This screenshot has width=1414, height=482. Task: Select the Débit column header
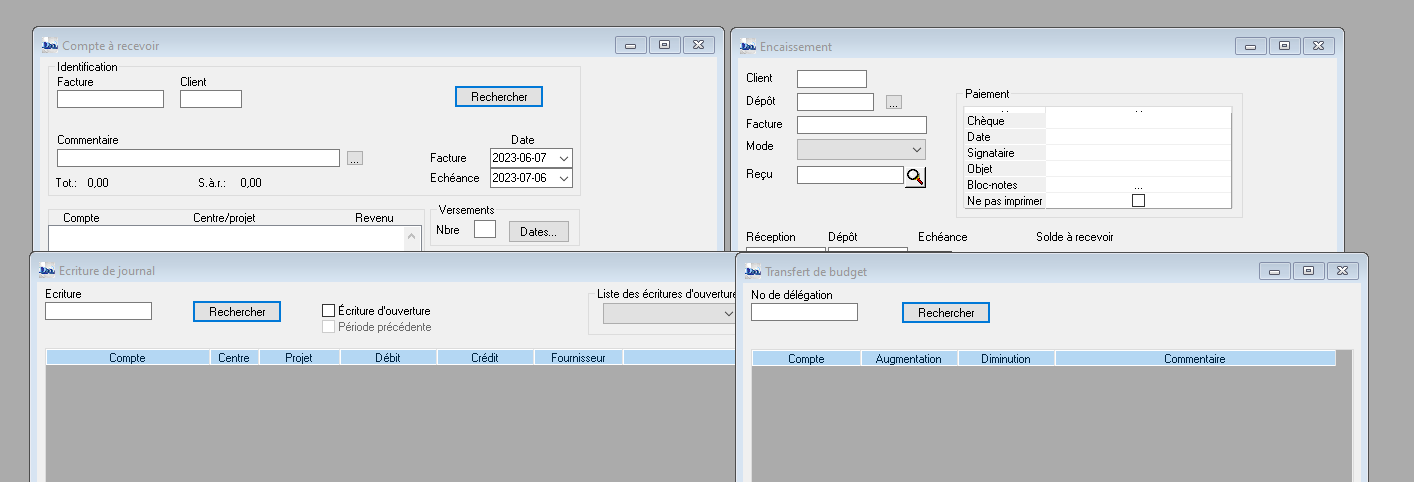388,357
